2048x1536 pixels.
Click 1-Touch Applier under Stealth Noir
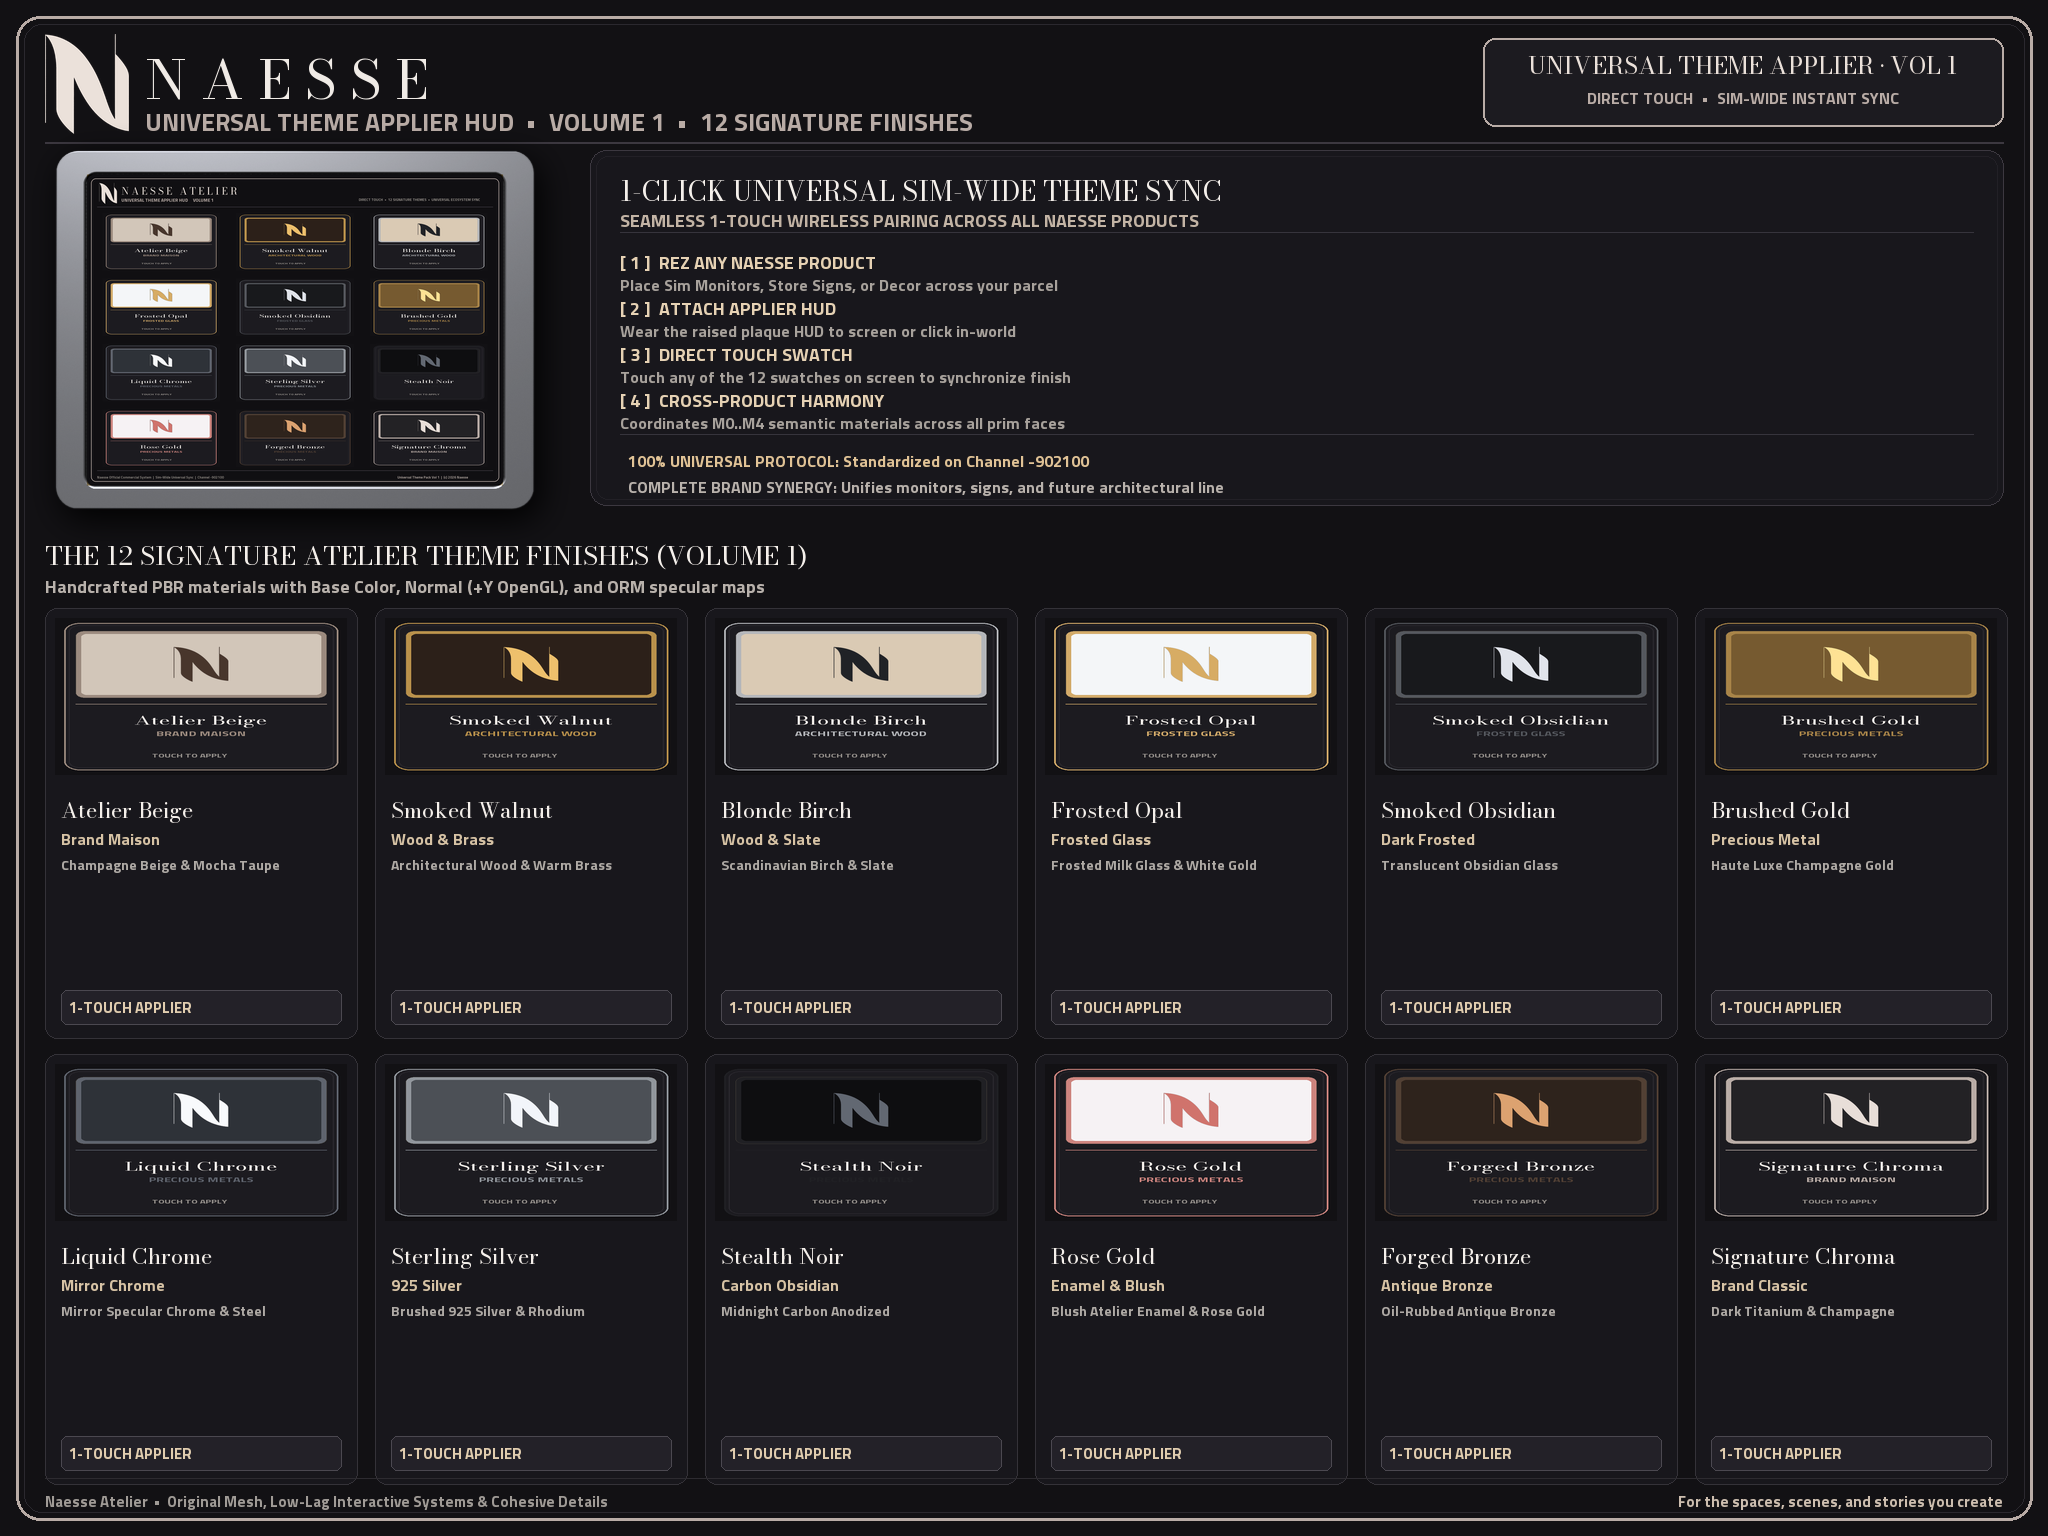tap(861, 1453)
